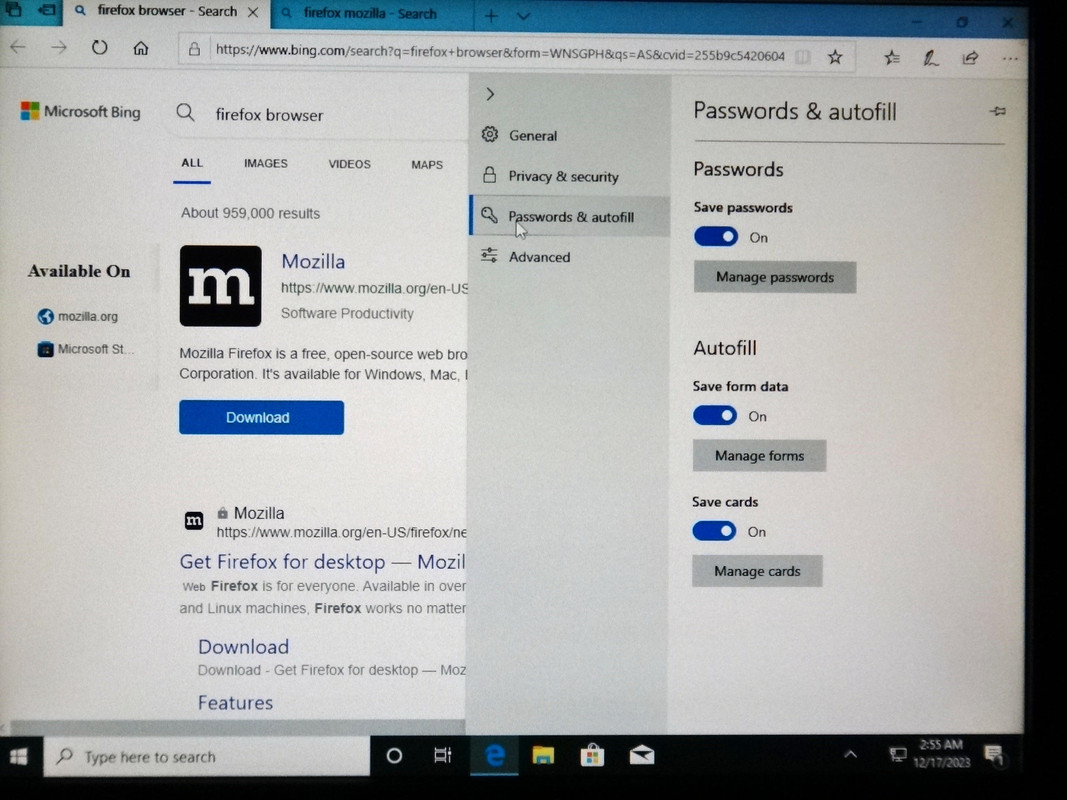Click the horizontal scrollbar of the page

pos(238,727)
